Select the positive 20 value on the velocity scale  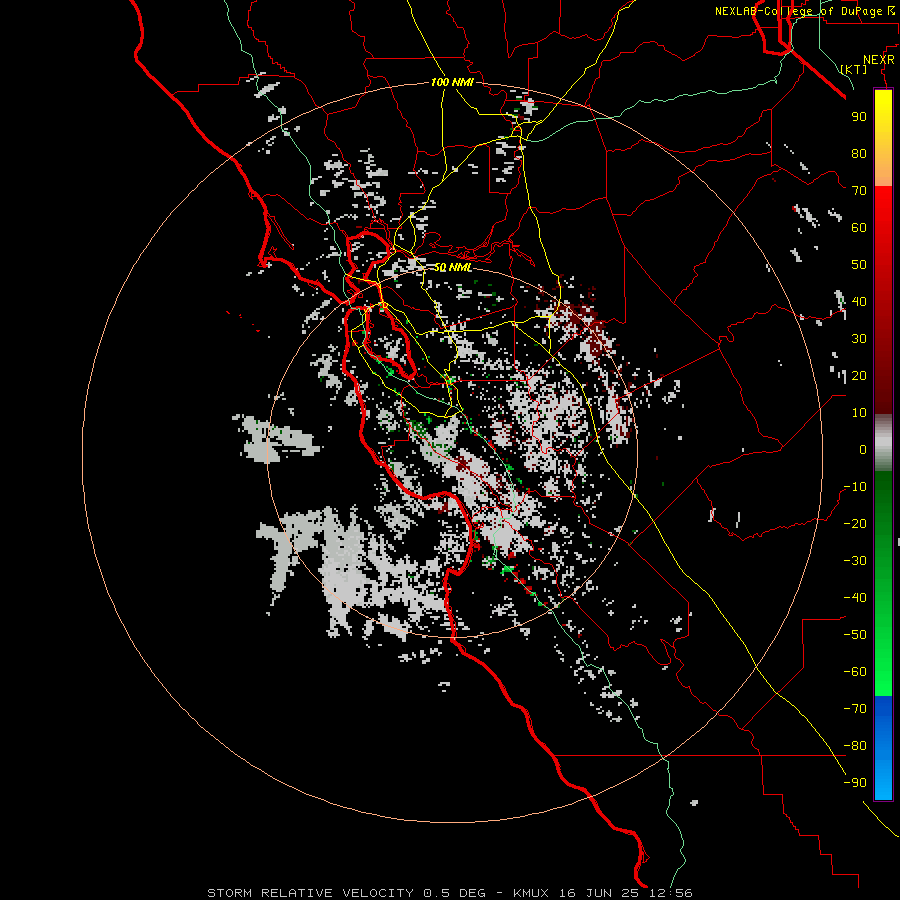859,376
